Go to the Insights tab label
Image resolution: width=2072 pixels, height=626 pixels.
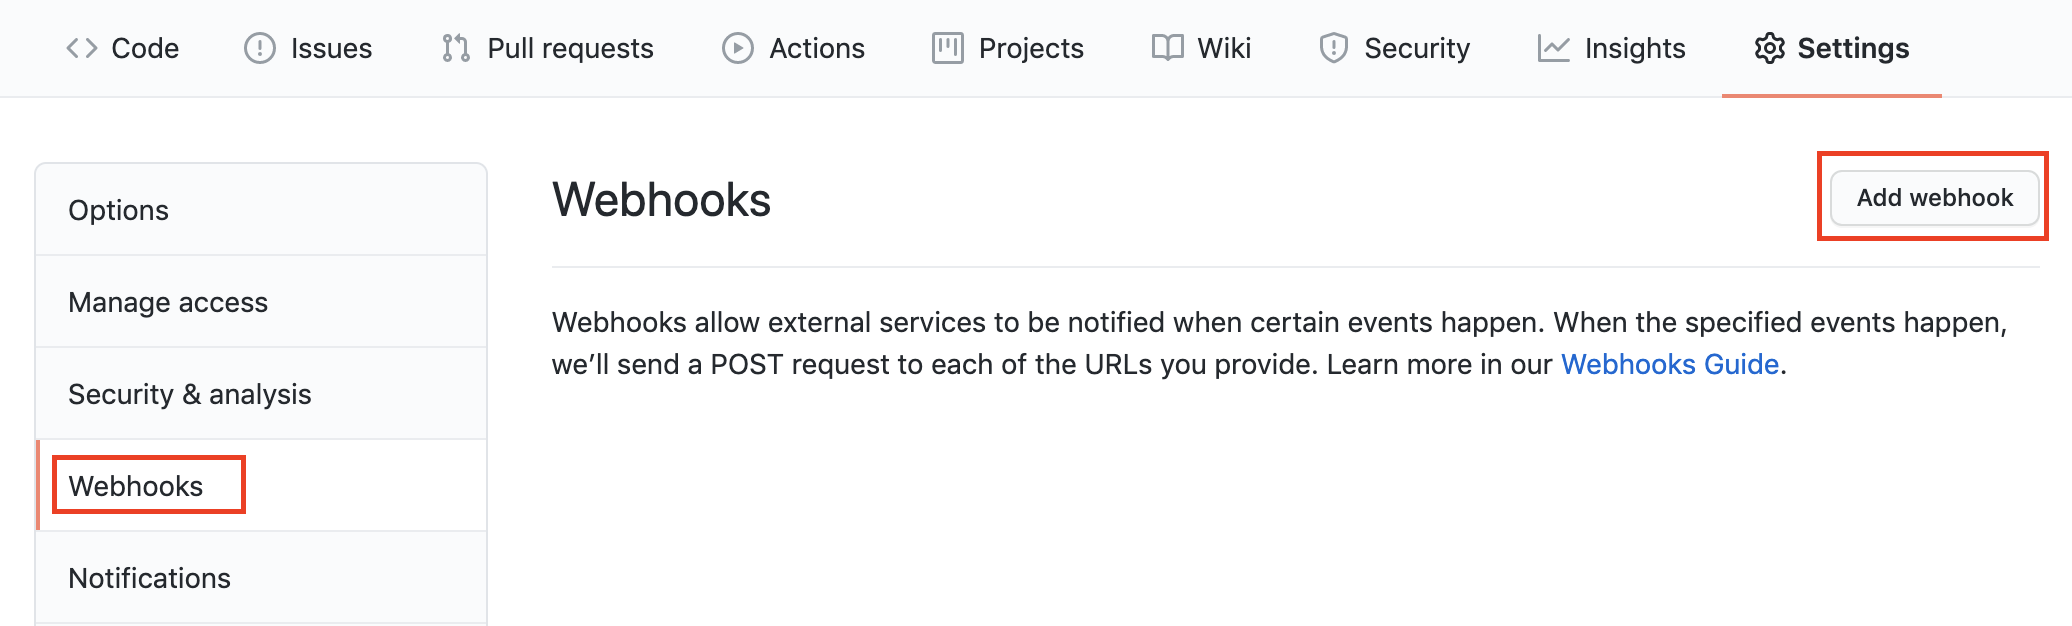click(x=1634, y=48)
